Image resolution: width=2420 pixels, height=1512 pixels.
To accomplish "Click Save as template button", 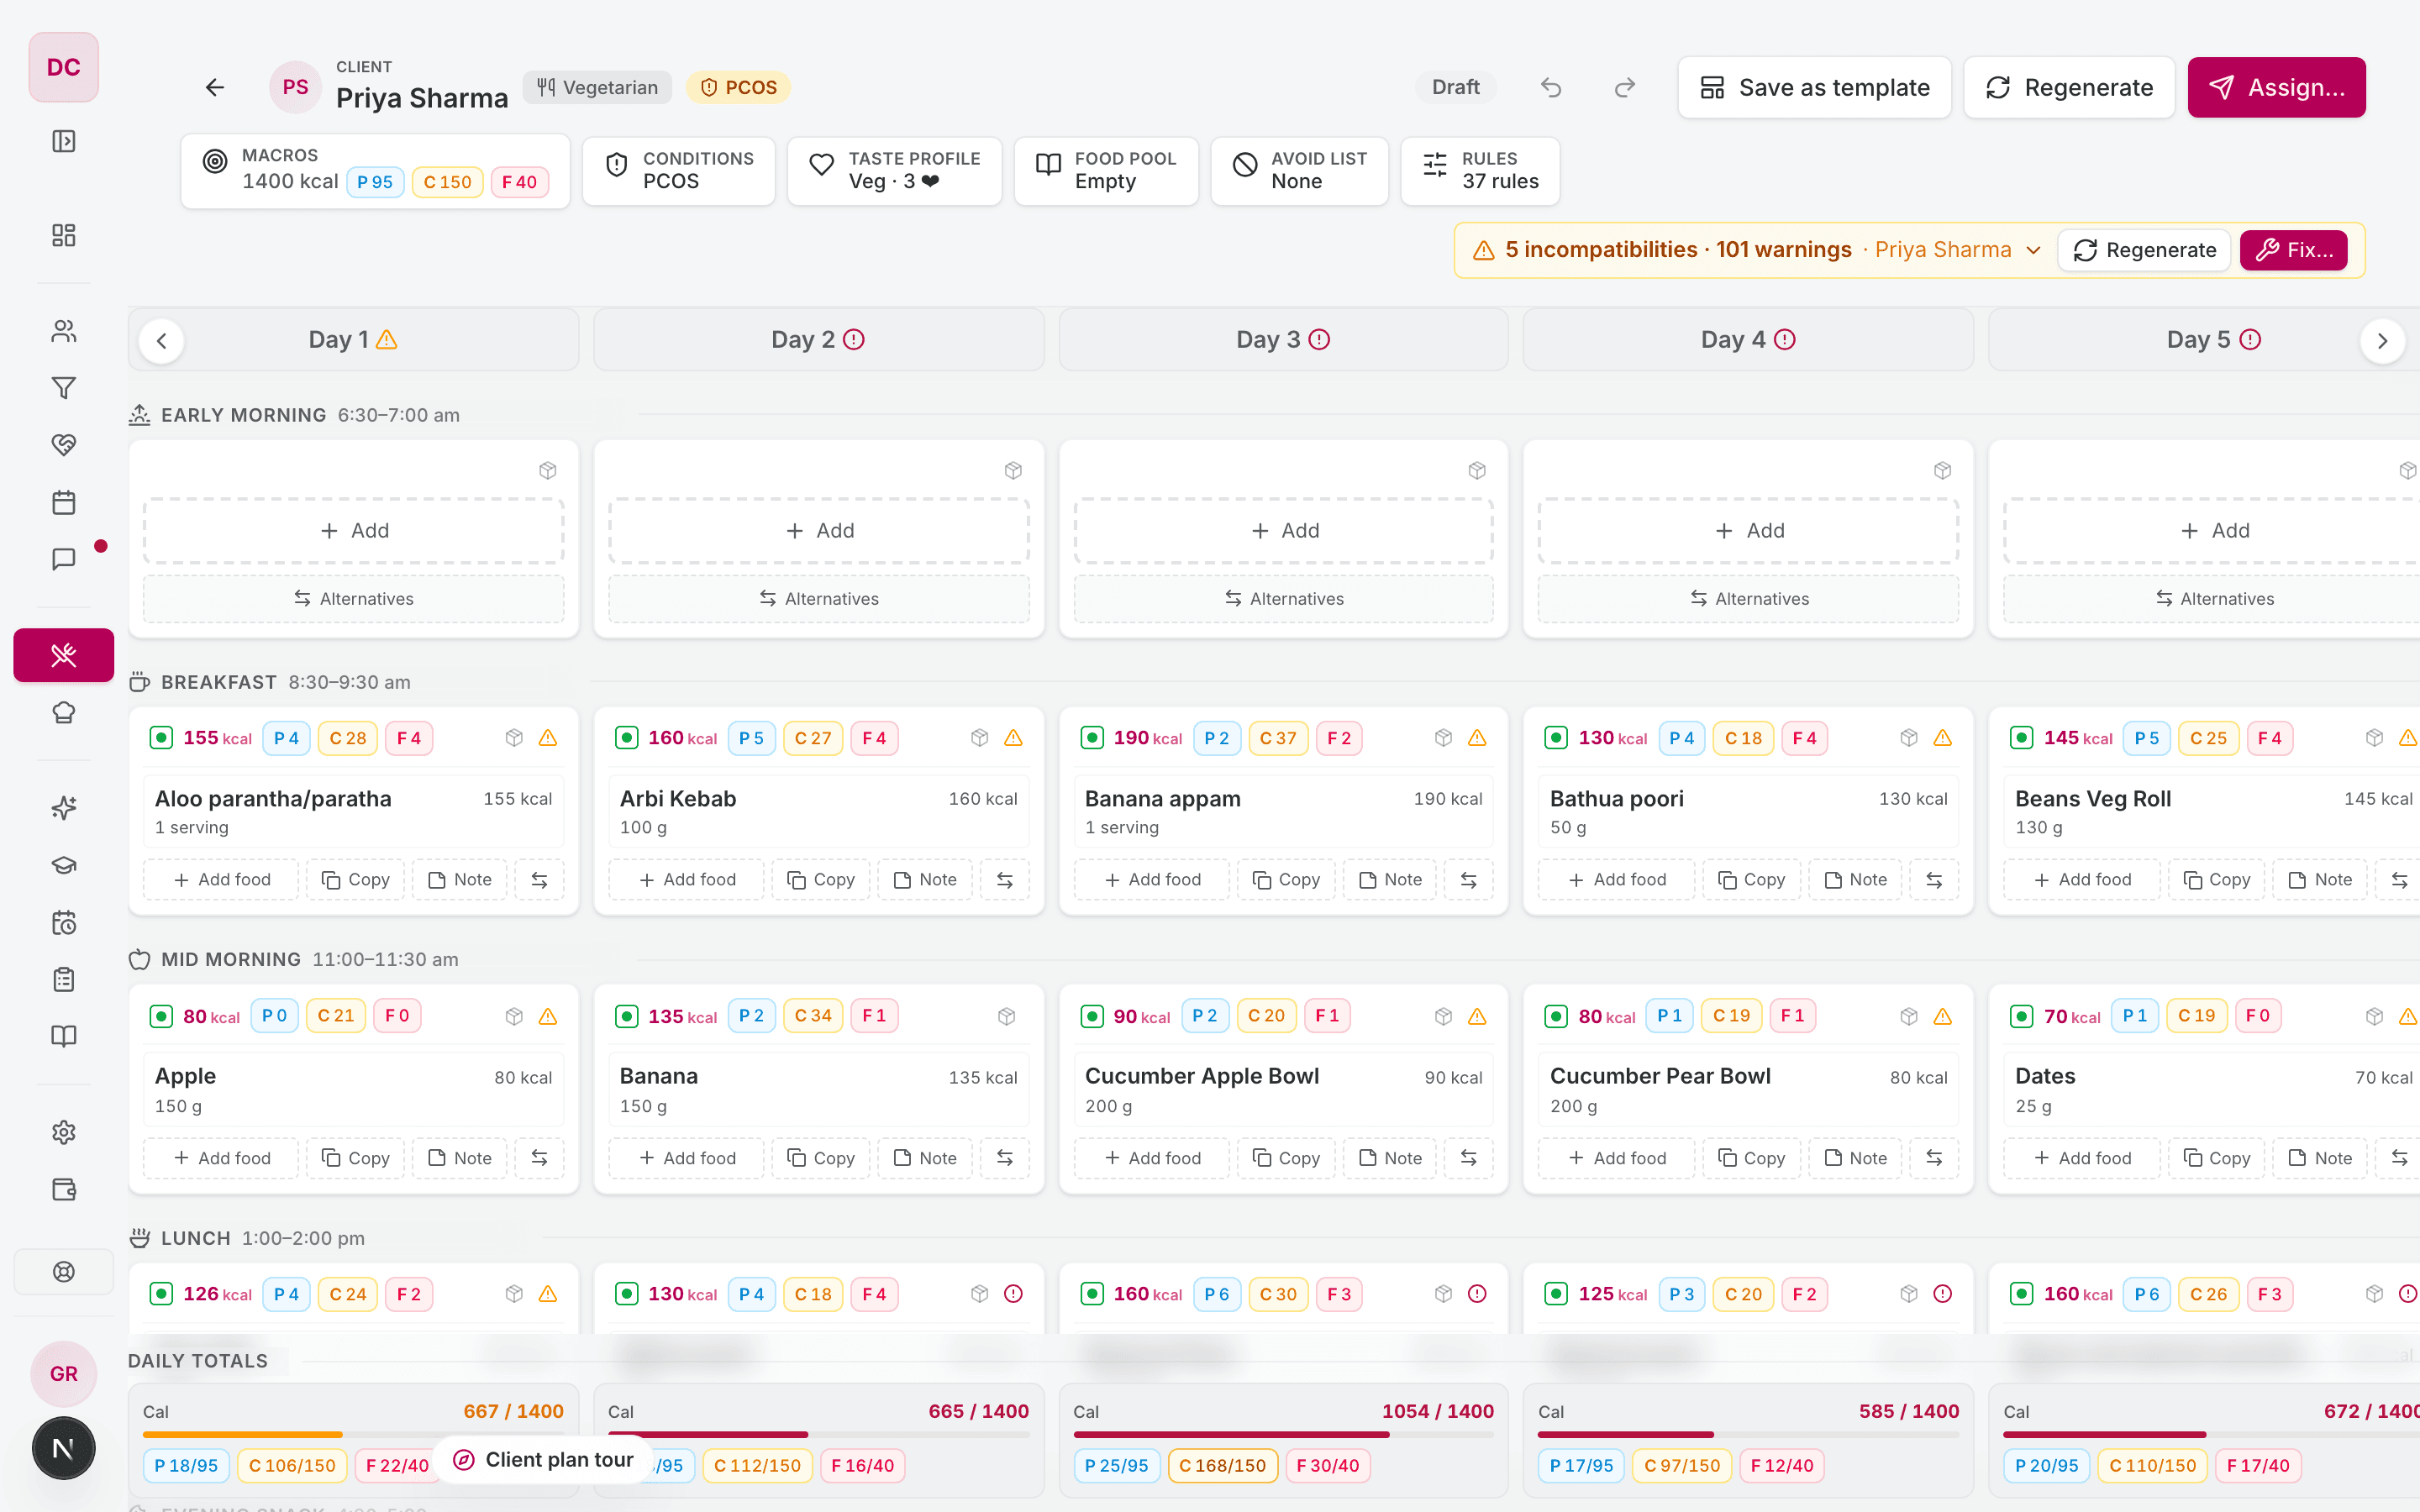I will [x=1814, y=88].
